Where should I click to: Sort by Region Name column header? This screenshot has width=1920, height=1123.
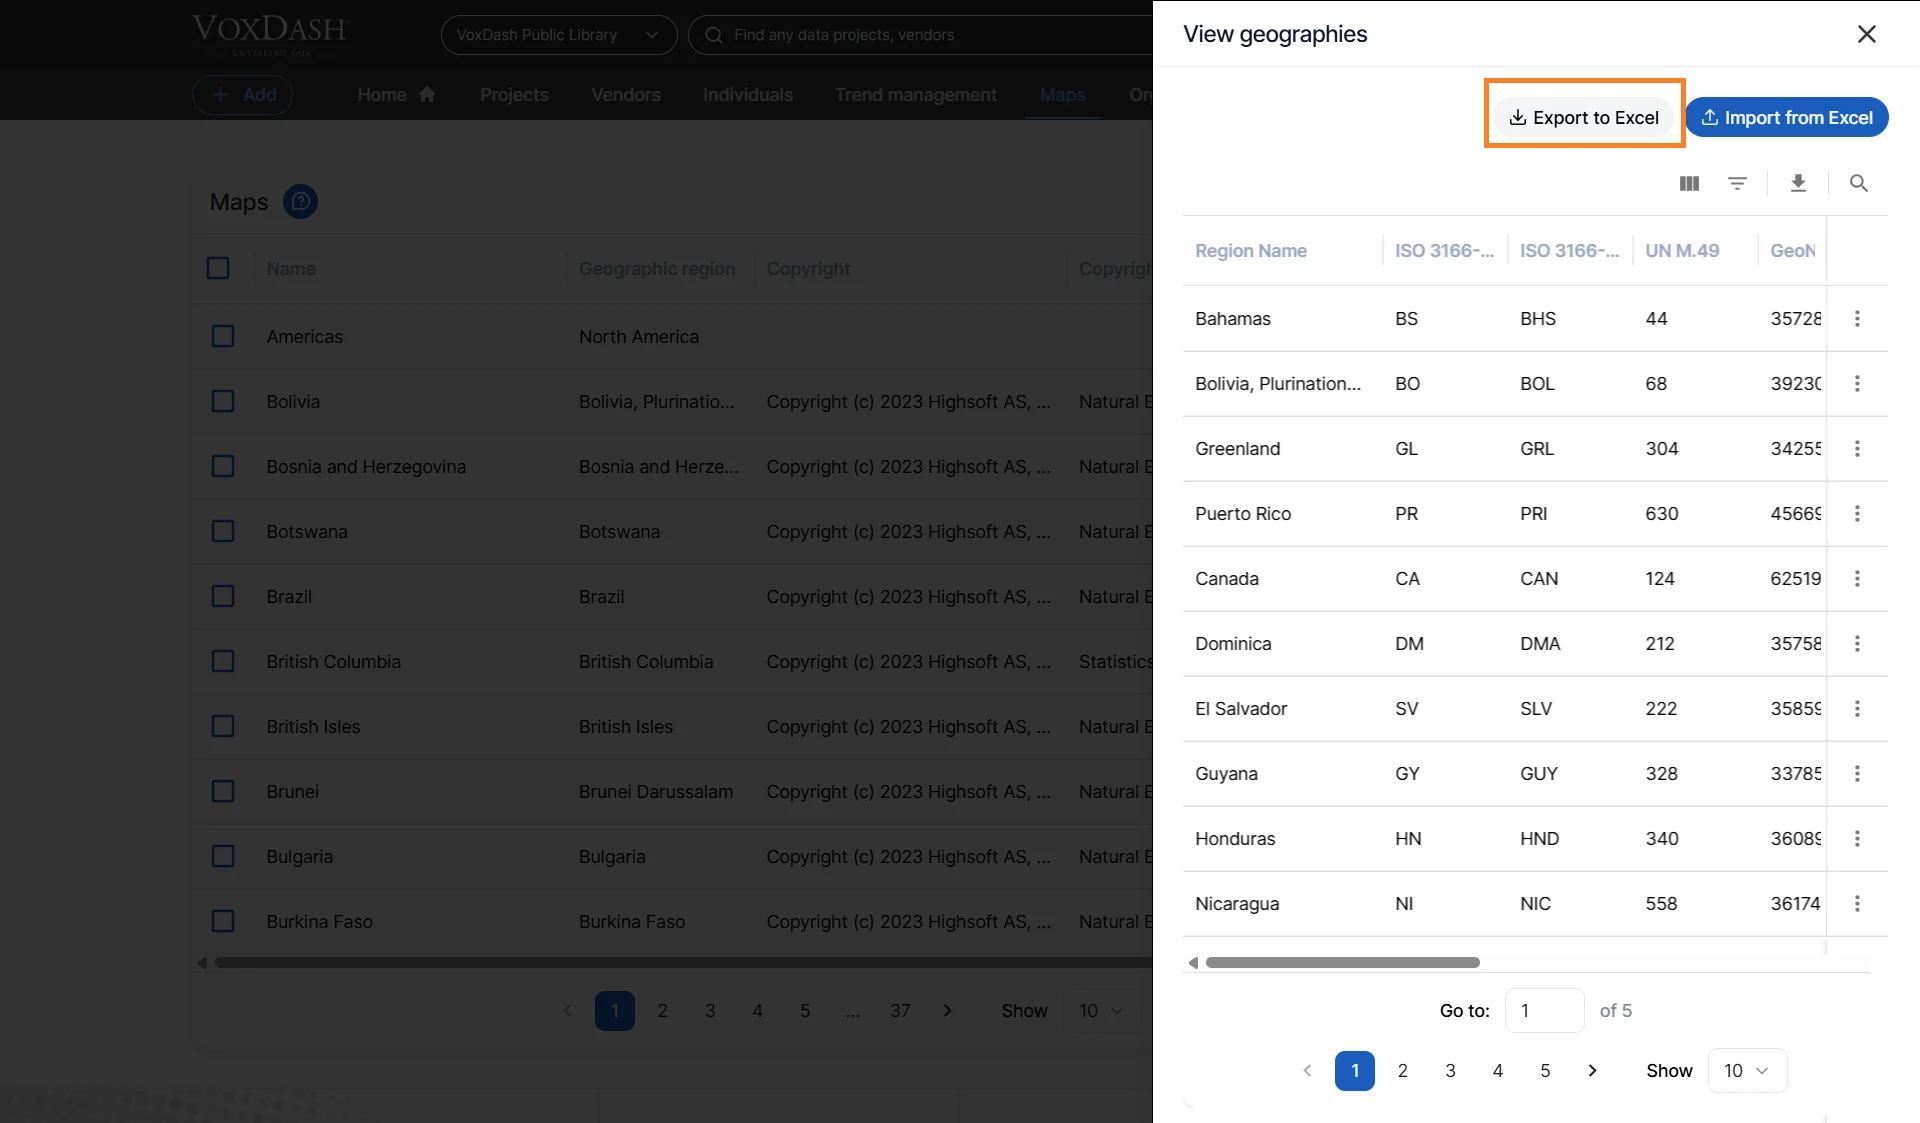click(1251, 251)
